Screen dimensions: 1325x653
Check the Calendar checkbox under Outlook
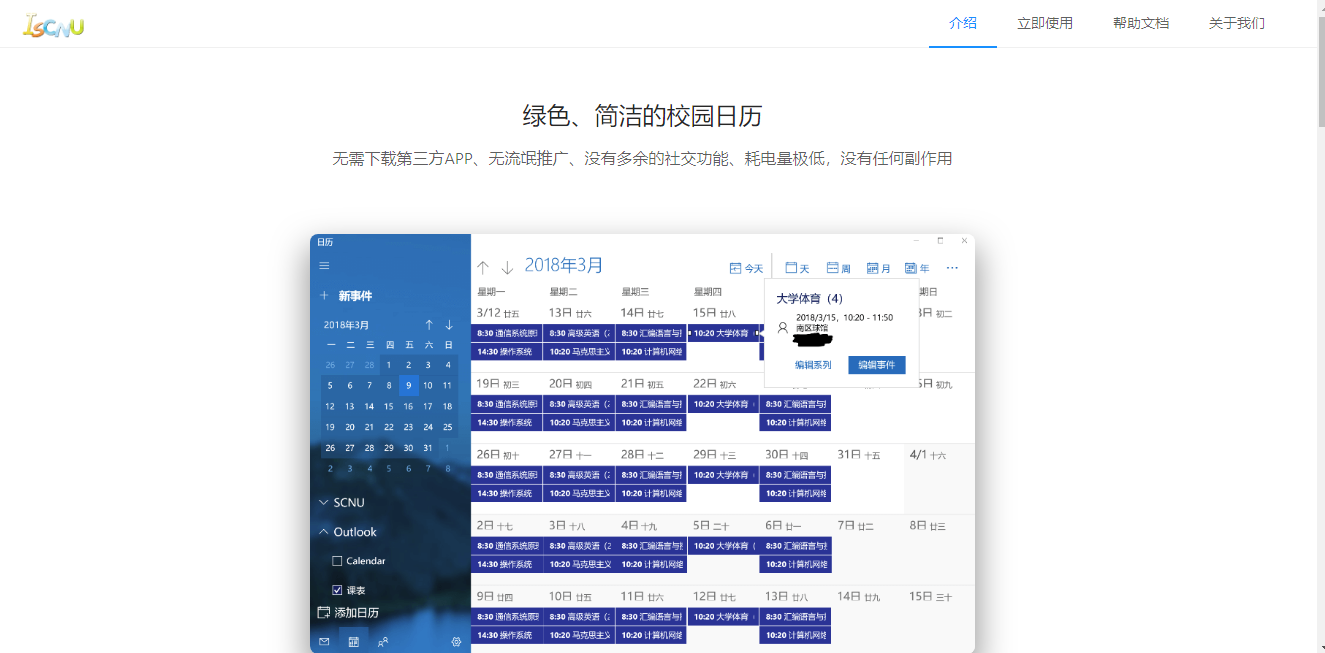pyautogui.click(x=337, y=561)
